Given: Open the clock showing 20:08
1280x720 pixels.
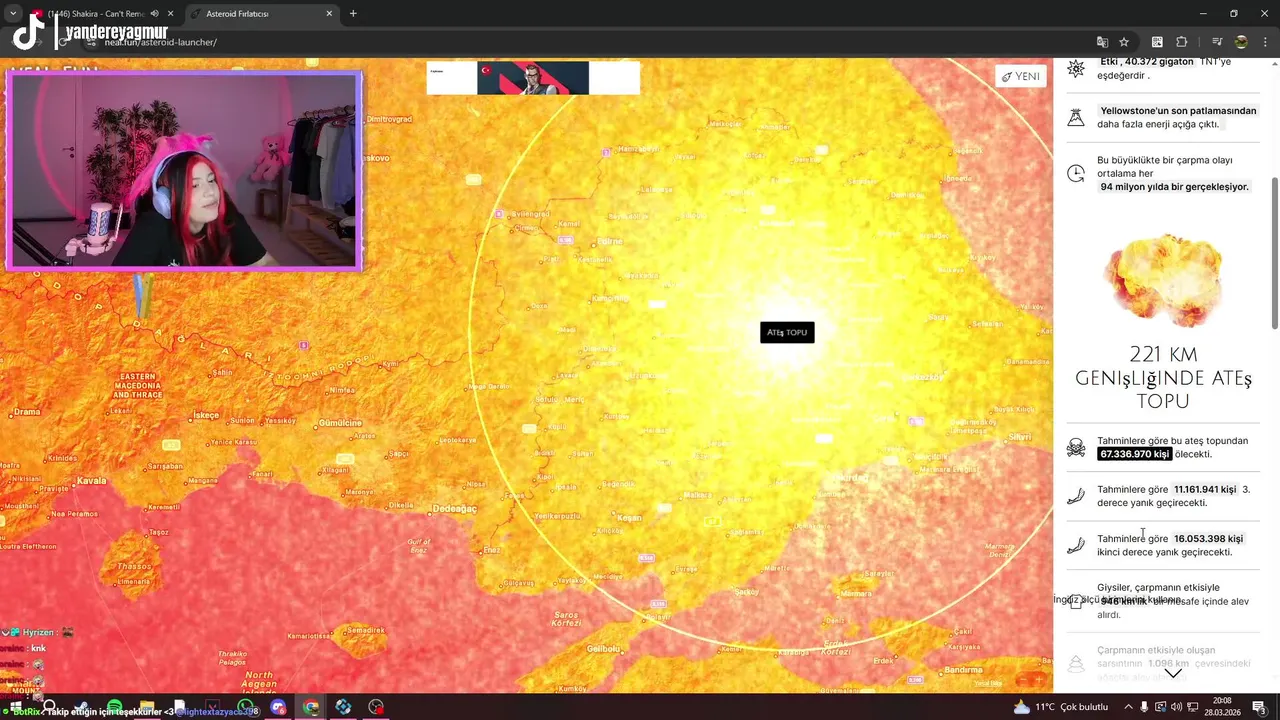Looking at the screenshot, I should (x=1223, y=707).
